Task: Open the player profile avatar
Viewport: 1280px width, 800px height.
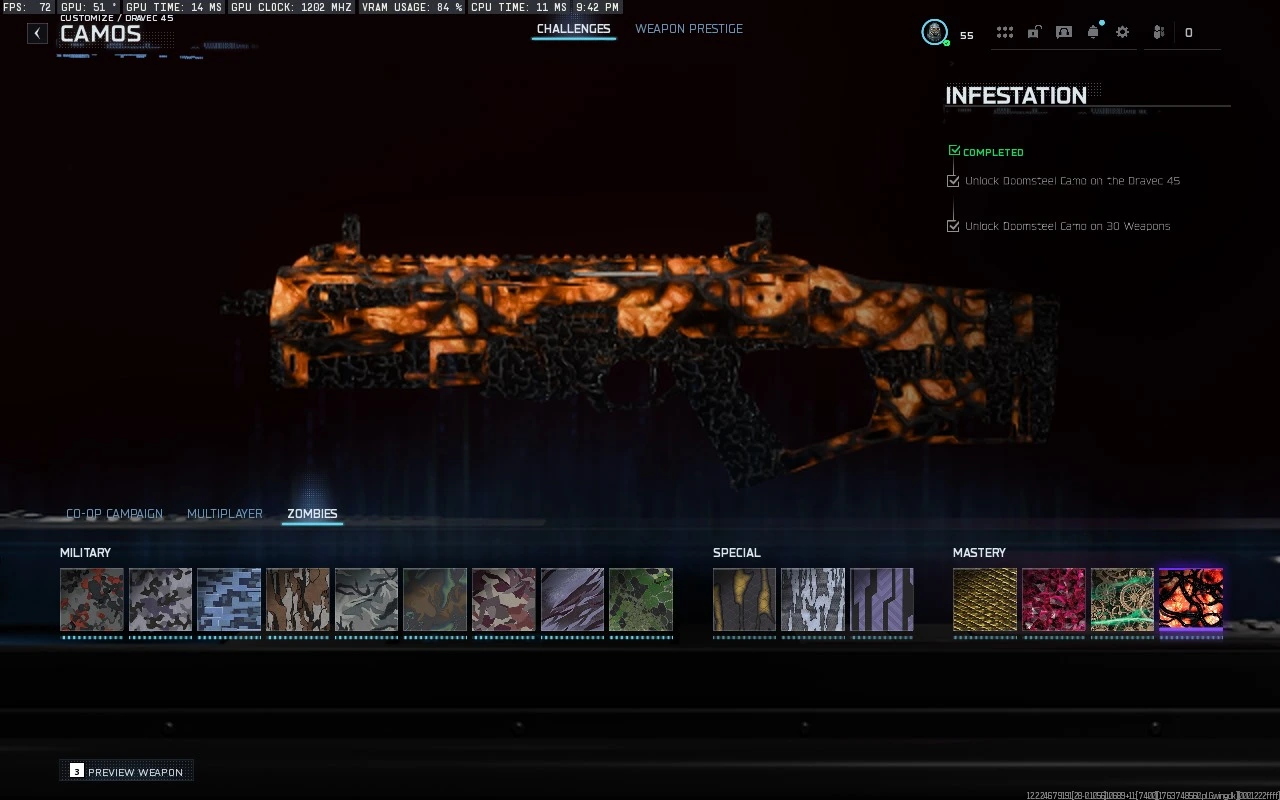Action: (934, 32)
